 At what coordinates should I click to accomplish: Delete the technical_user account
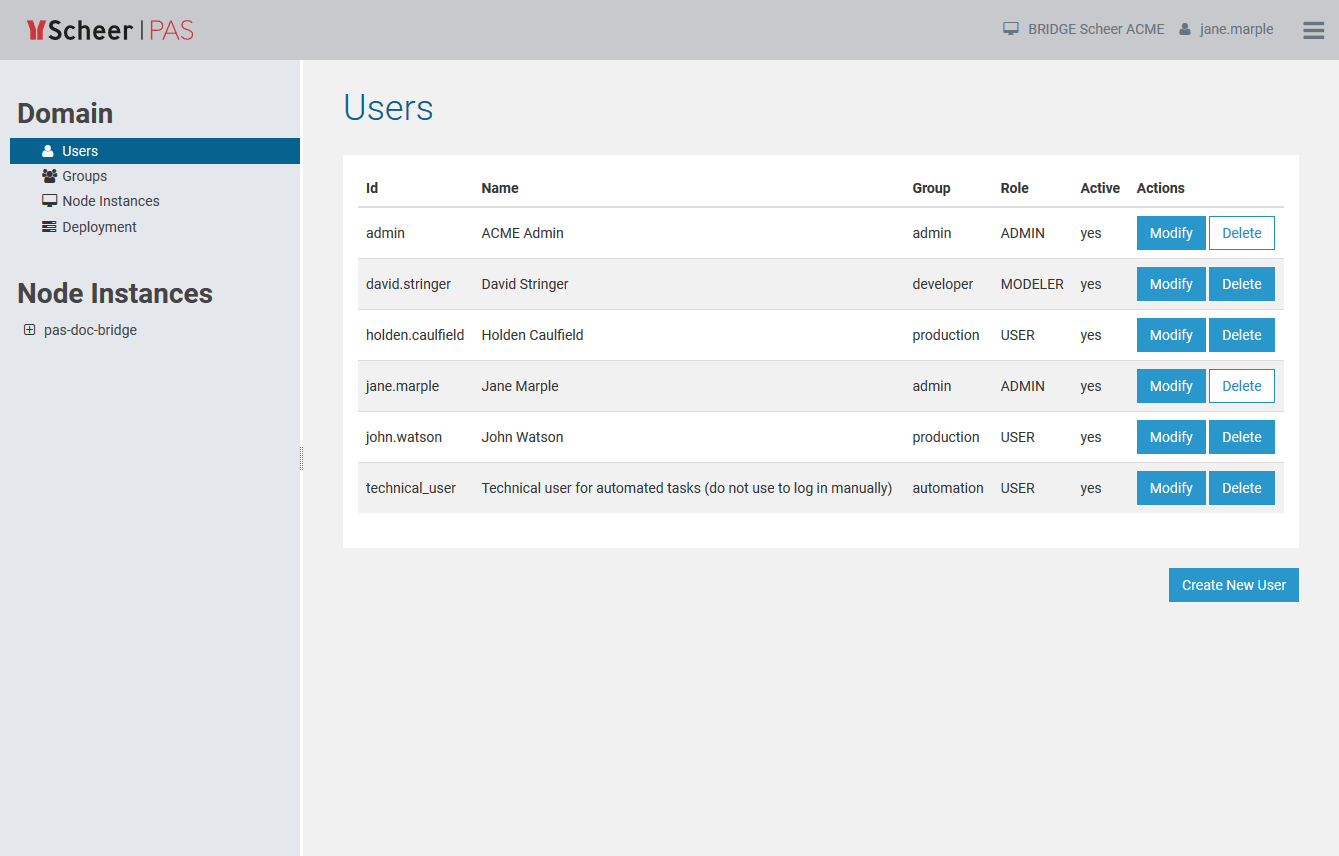[1241, 488]
